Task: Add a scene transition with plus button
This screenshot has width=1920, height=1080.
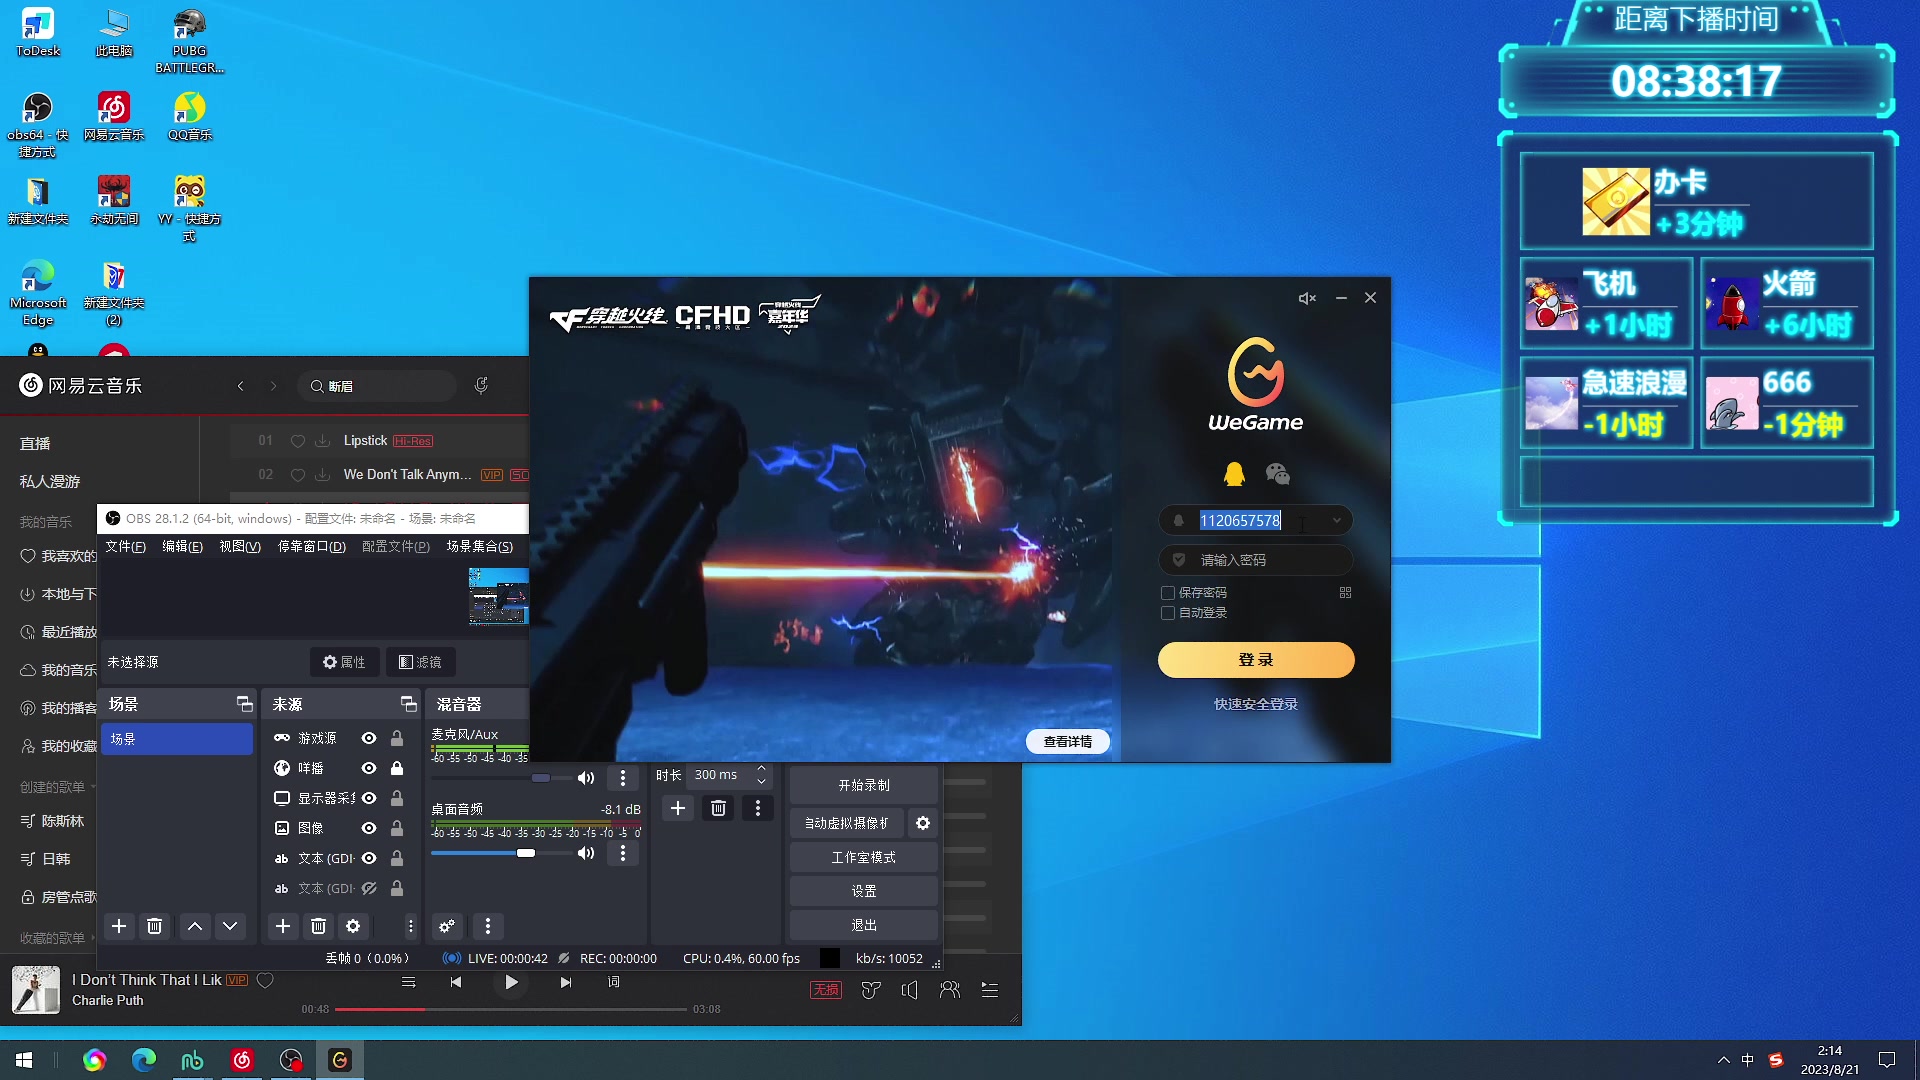Action: 678,808
